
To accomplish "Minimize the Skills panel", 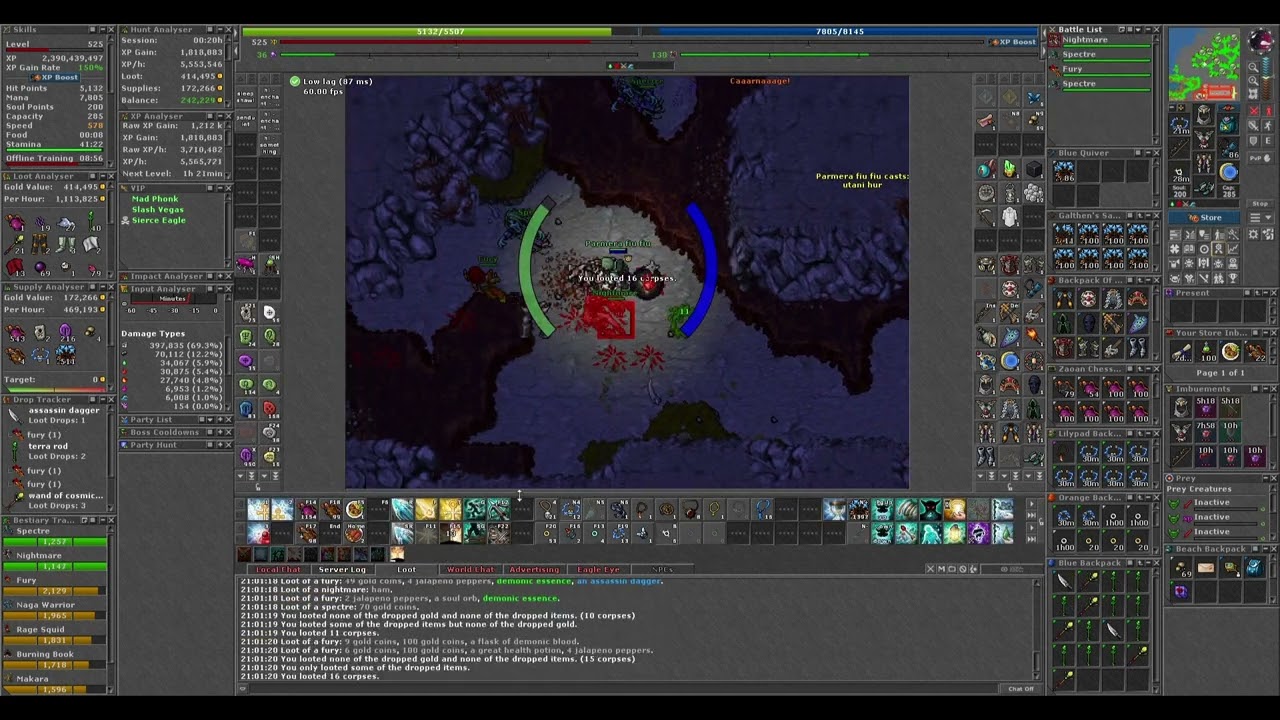I will [x=103, y=30].
